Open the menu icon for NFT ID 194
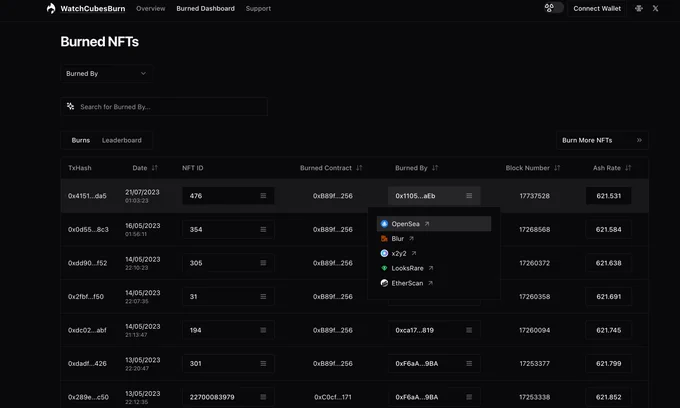The image size is (680, 408). (263, 330)
